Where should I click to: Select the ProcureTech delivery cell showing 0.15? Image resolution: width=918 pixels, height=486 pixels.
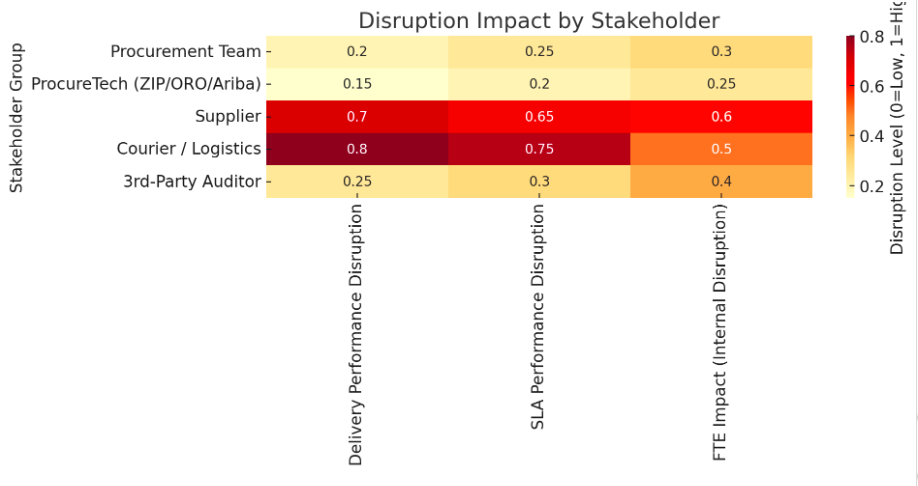point(357,84)
